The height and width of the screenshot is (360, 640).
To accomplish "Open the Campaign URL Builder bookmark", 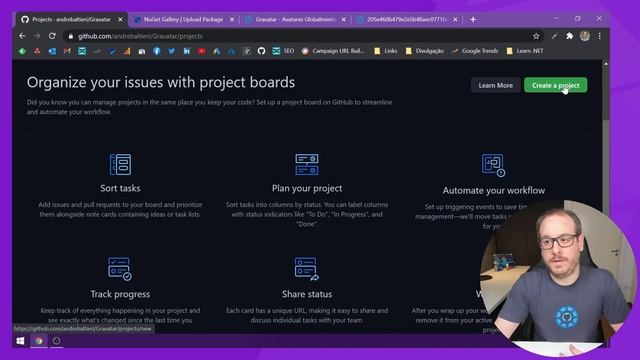I will point(333,51).
